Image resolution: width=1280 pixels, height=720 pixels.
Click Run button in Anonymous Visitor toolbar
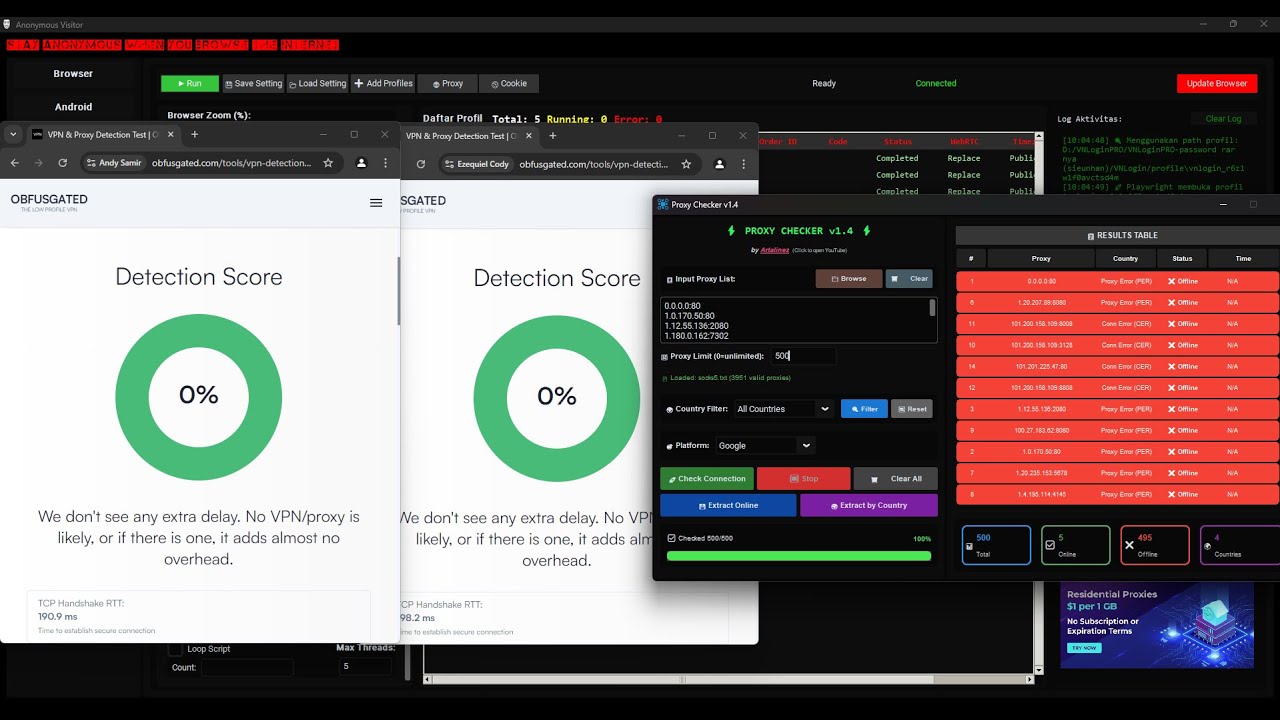coord(190,84)
